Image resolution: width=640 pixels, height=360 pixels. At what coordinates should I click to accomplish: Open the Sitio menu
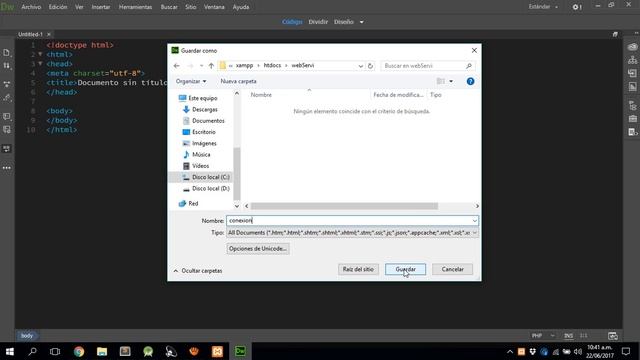[191, 7]
